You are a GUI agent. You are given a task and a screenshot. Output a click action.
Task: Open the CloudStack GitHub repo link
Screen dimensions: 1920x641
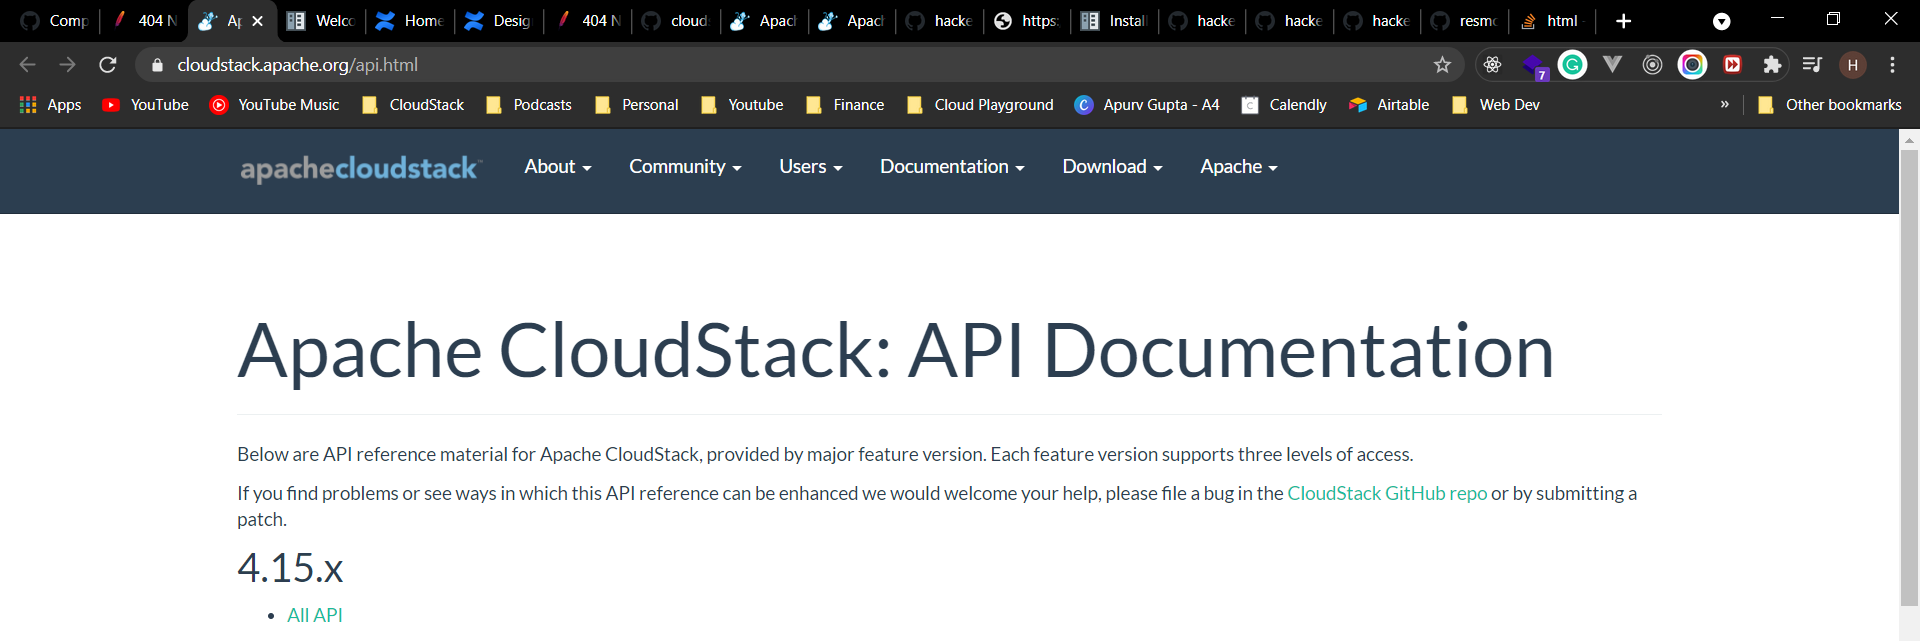tap(1387, 493)
